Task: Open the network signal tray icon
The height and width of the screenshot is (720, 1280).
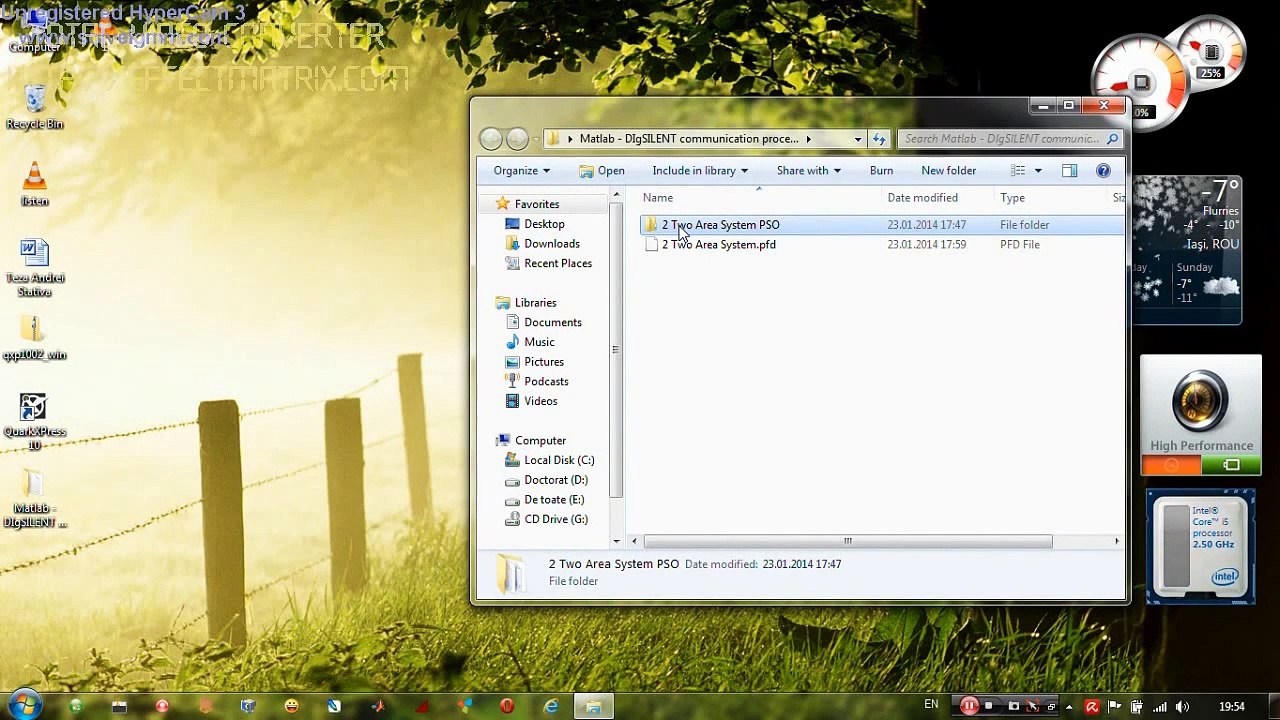Action: (x=1160, y=707)
